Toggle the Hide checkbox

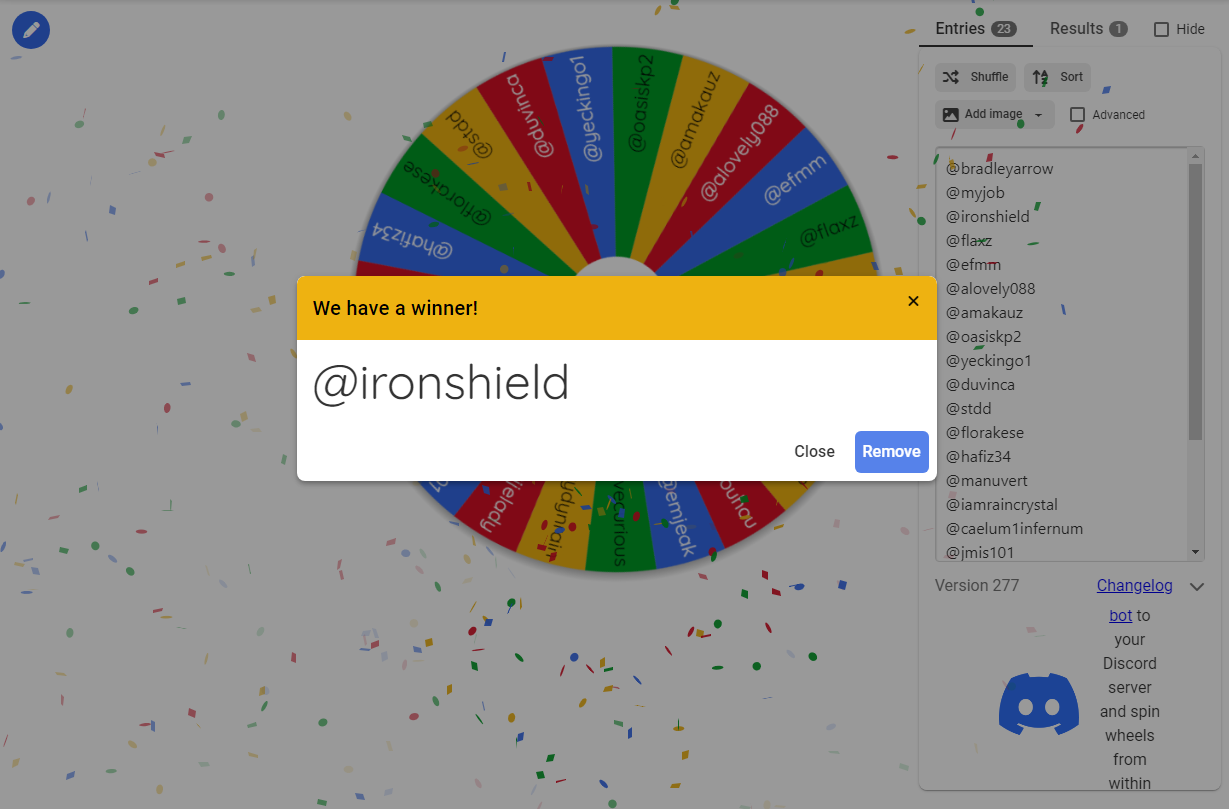(1161, 29)
